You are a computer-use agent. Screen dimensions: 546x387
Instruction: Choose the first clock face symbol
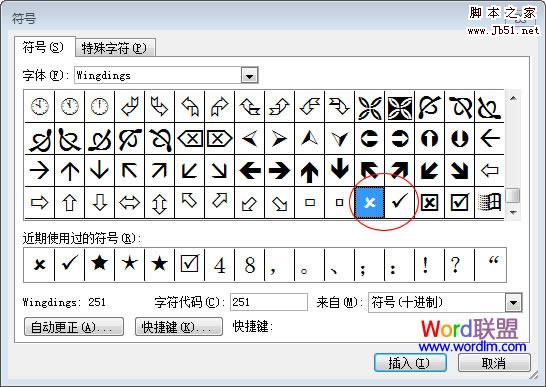pyautogui.click(x=39, y=106)
